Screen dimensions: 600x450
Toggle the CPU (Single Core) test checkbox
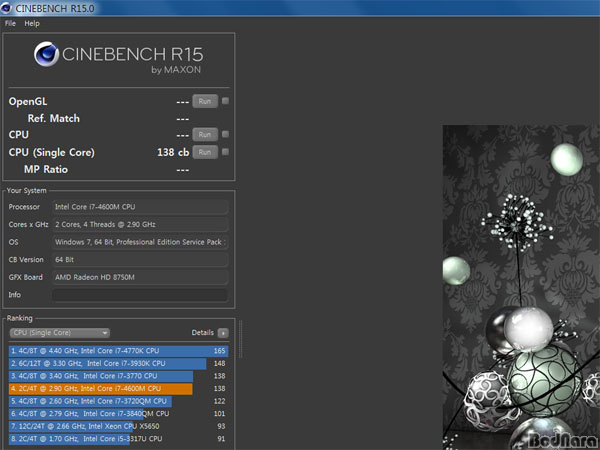[x=225, y=152]
